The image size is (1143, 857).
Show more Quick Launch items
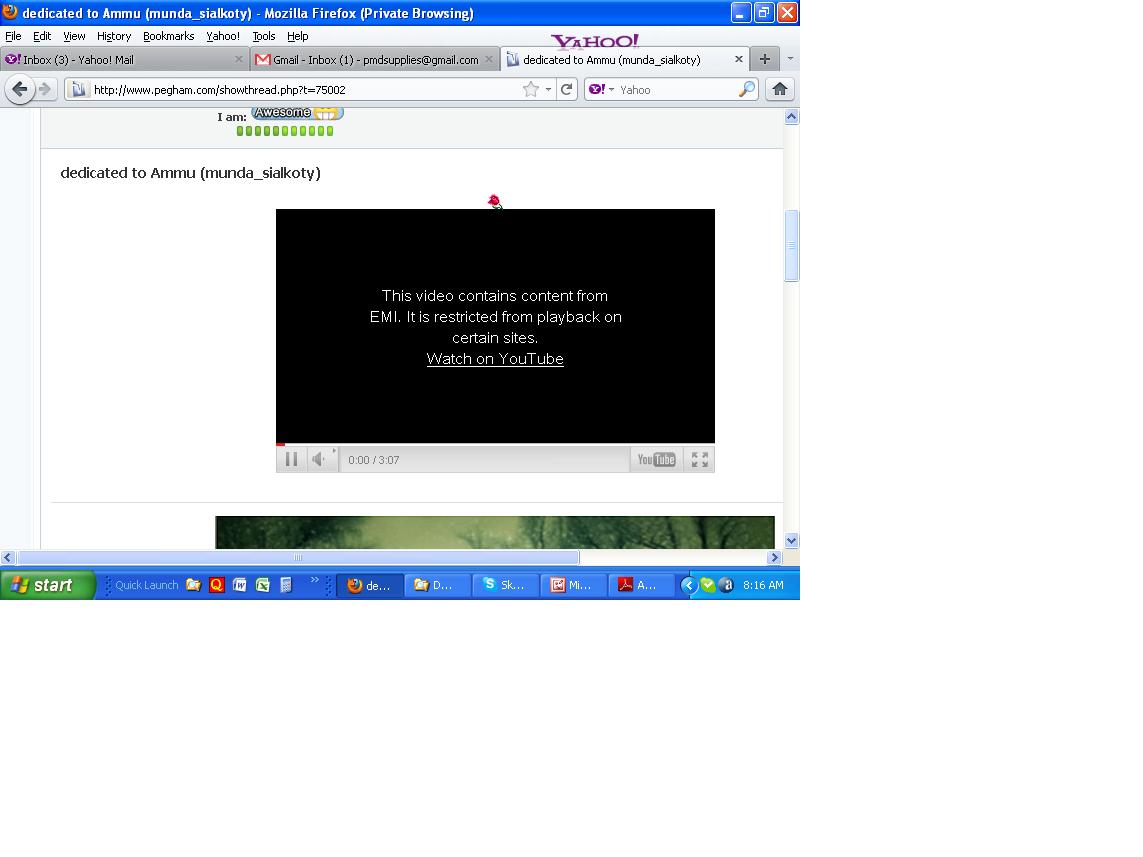pyautogui.click(x=315, y=580)
